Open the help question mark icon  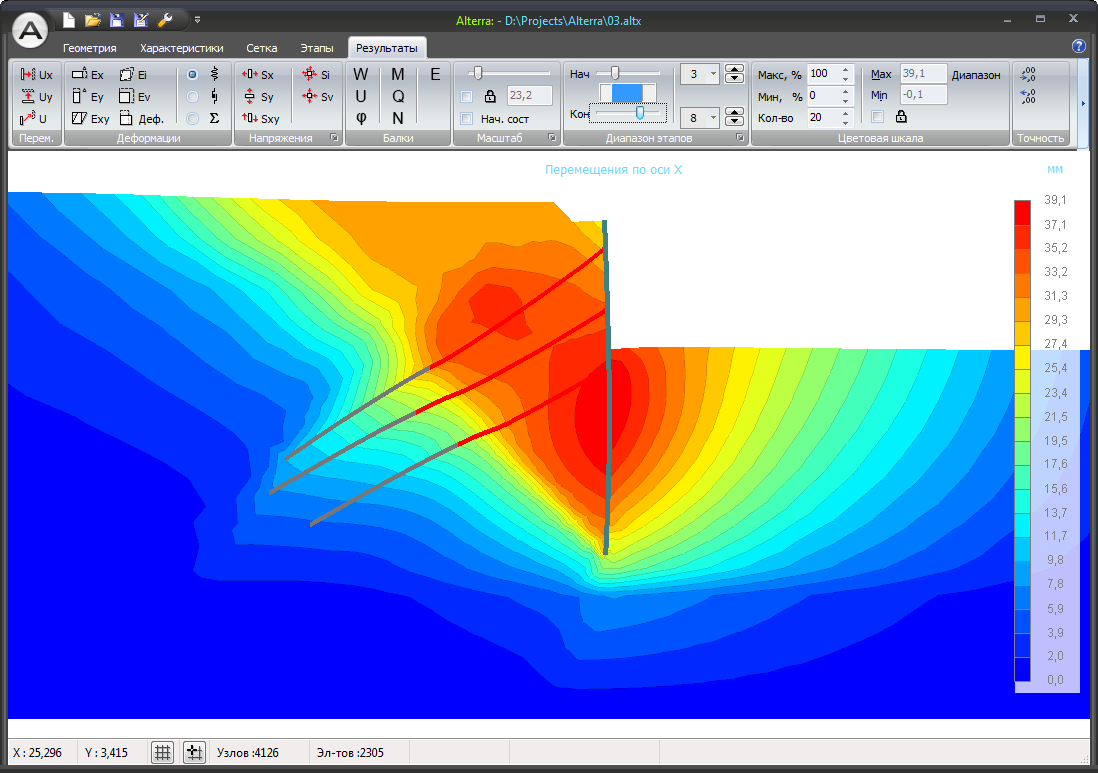coord(1079,46)
